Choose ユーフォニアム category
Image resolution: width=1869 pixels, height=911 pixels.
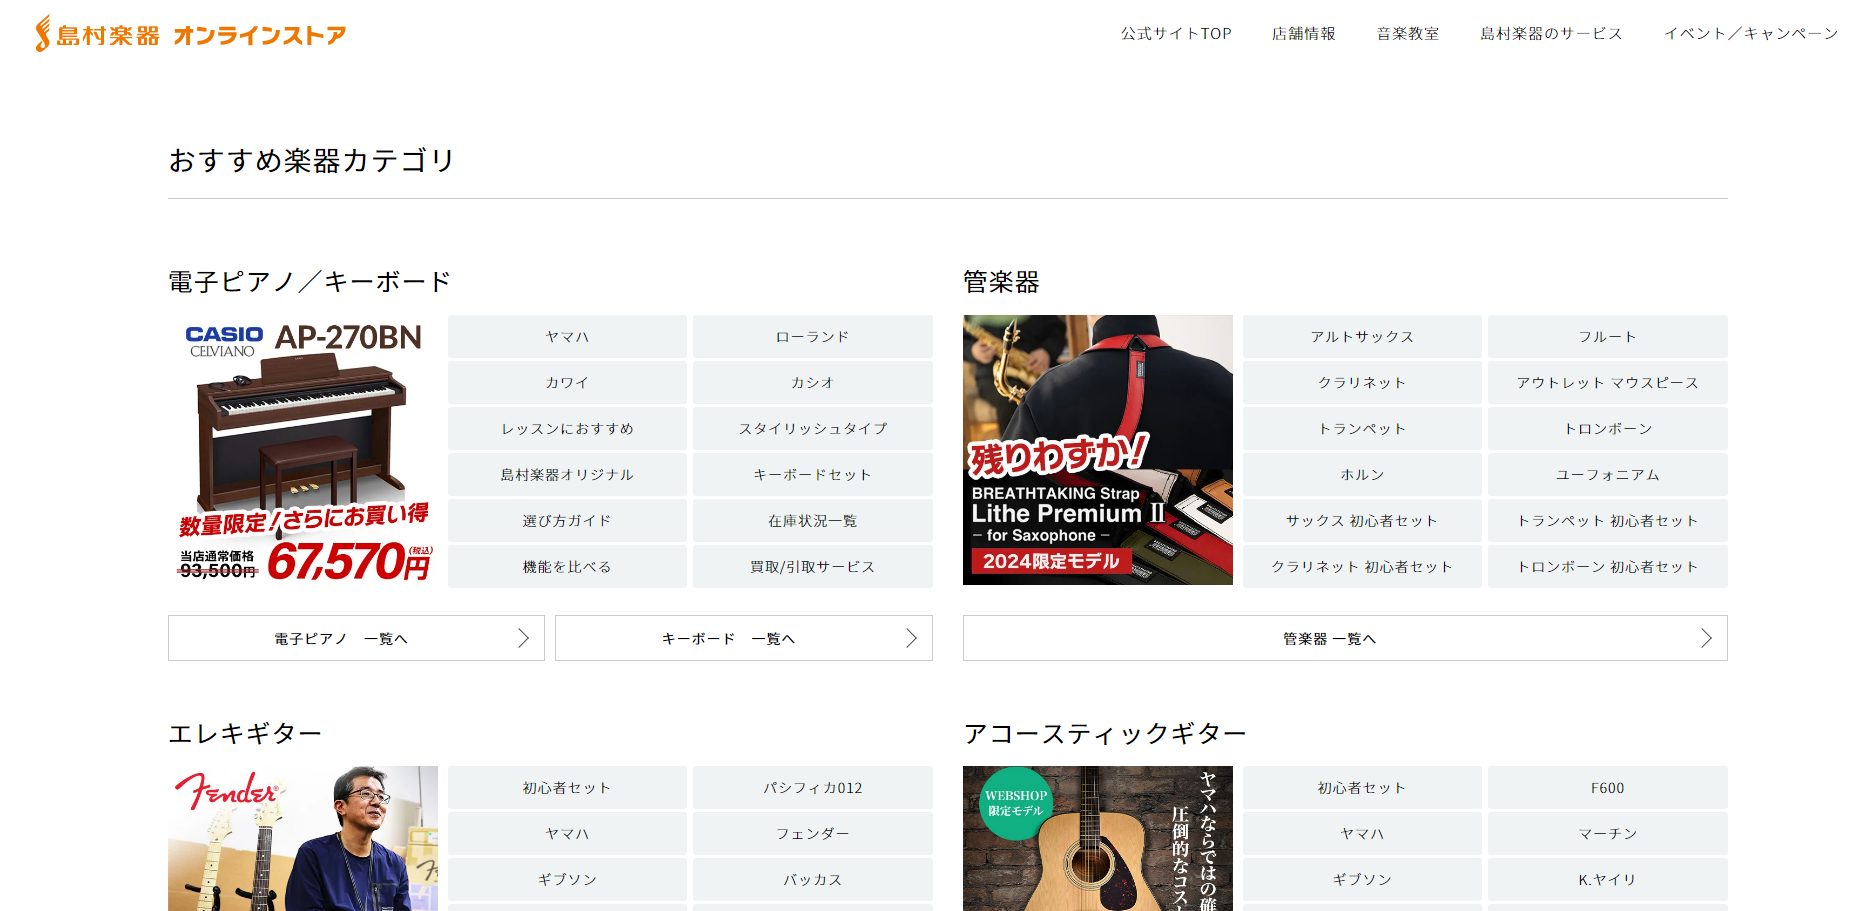click(x=1608, y=475)
